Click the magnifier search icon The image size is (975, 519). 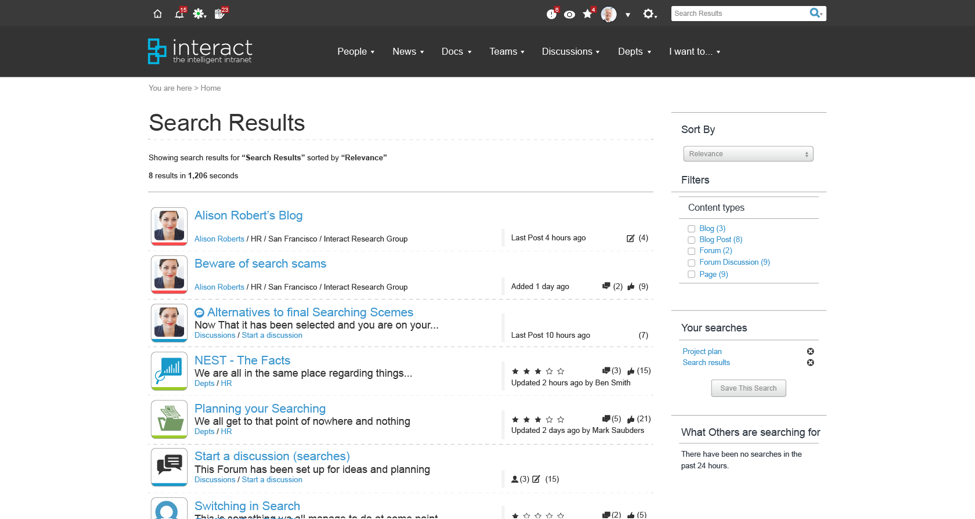point(815,13)
